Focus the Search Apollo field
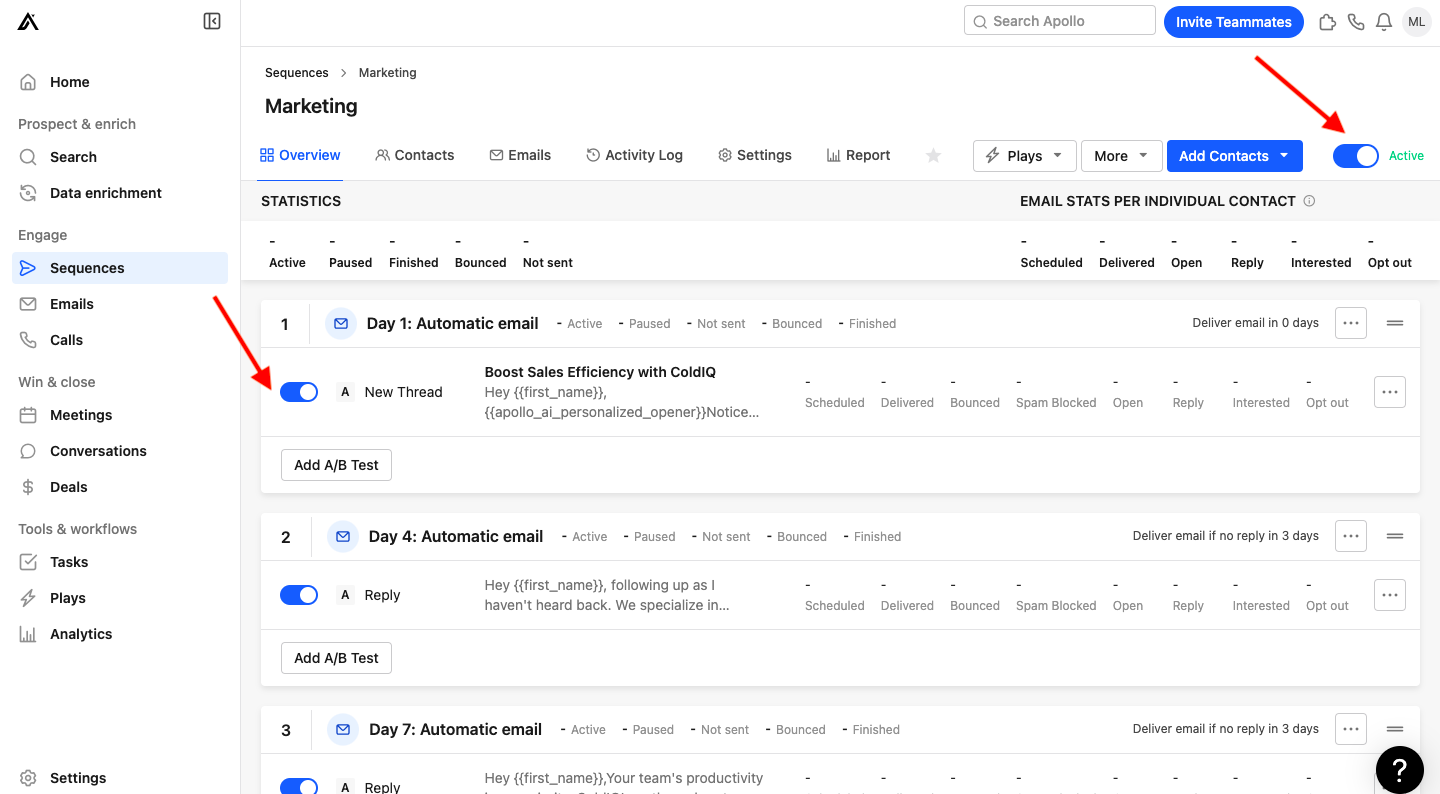This screenshot has width=1440, height=794. 1060,21
